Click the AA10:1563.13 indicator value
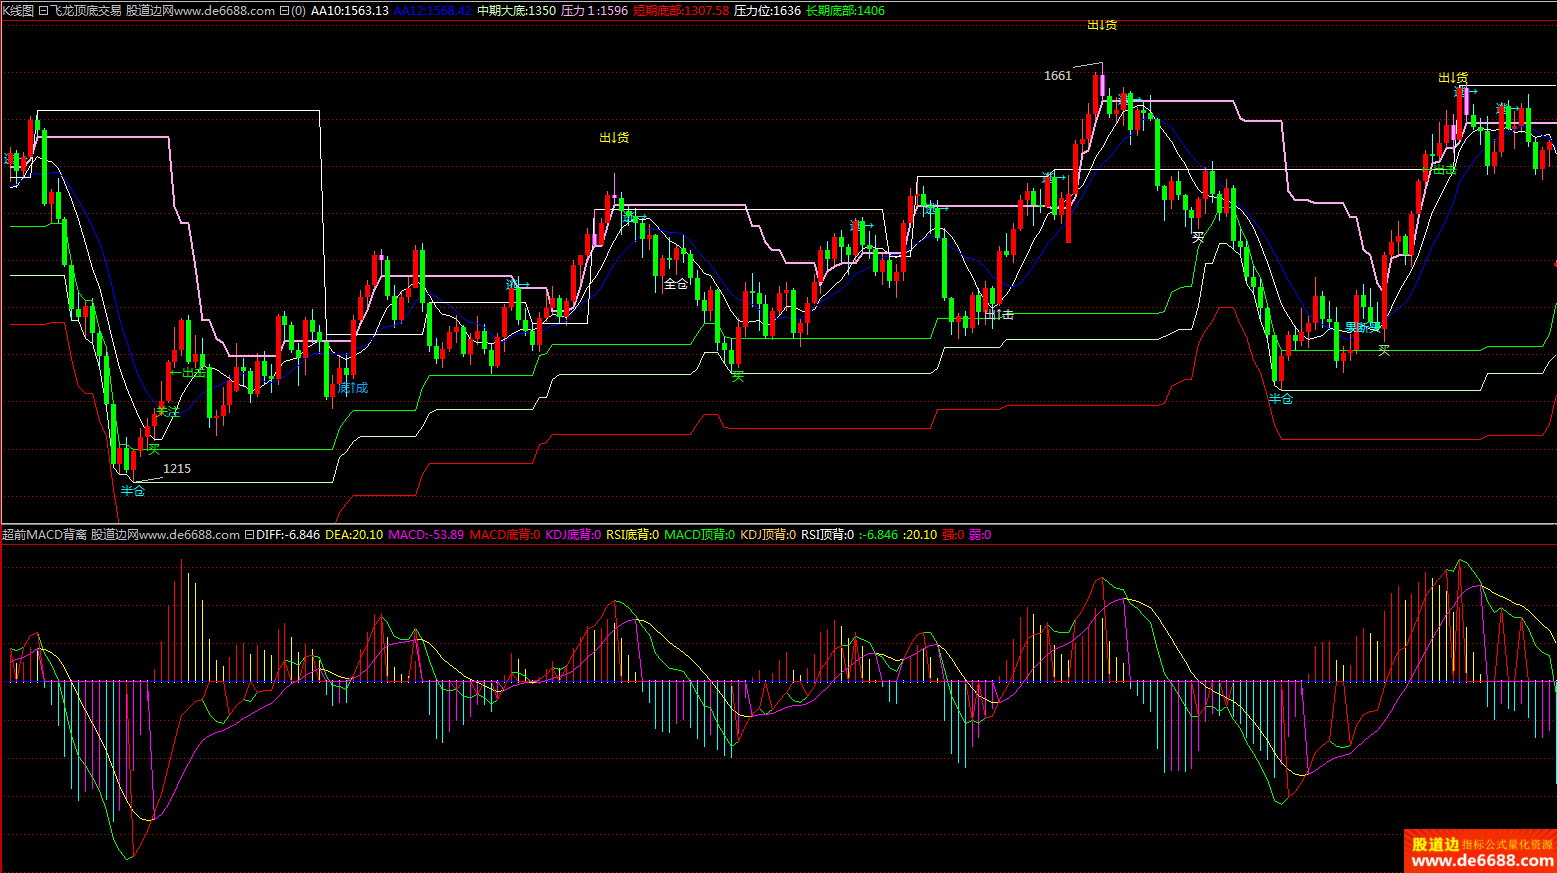 pyautogui.click(x=349, y=11)
